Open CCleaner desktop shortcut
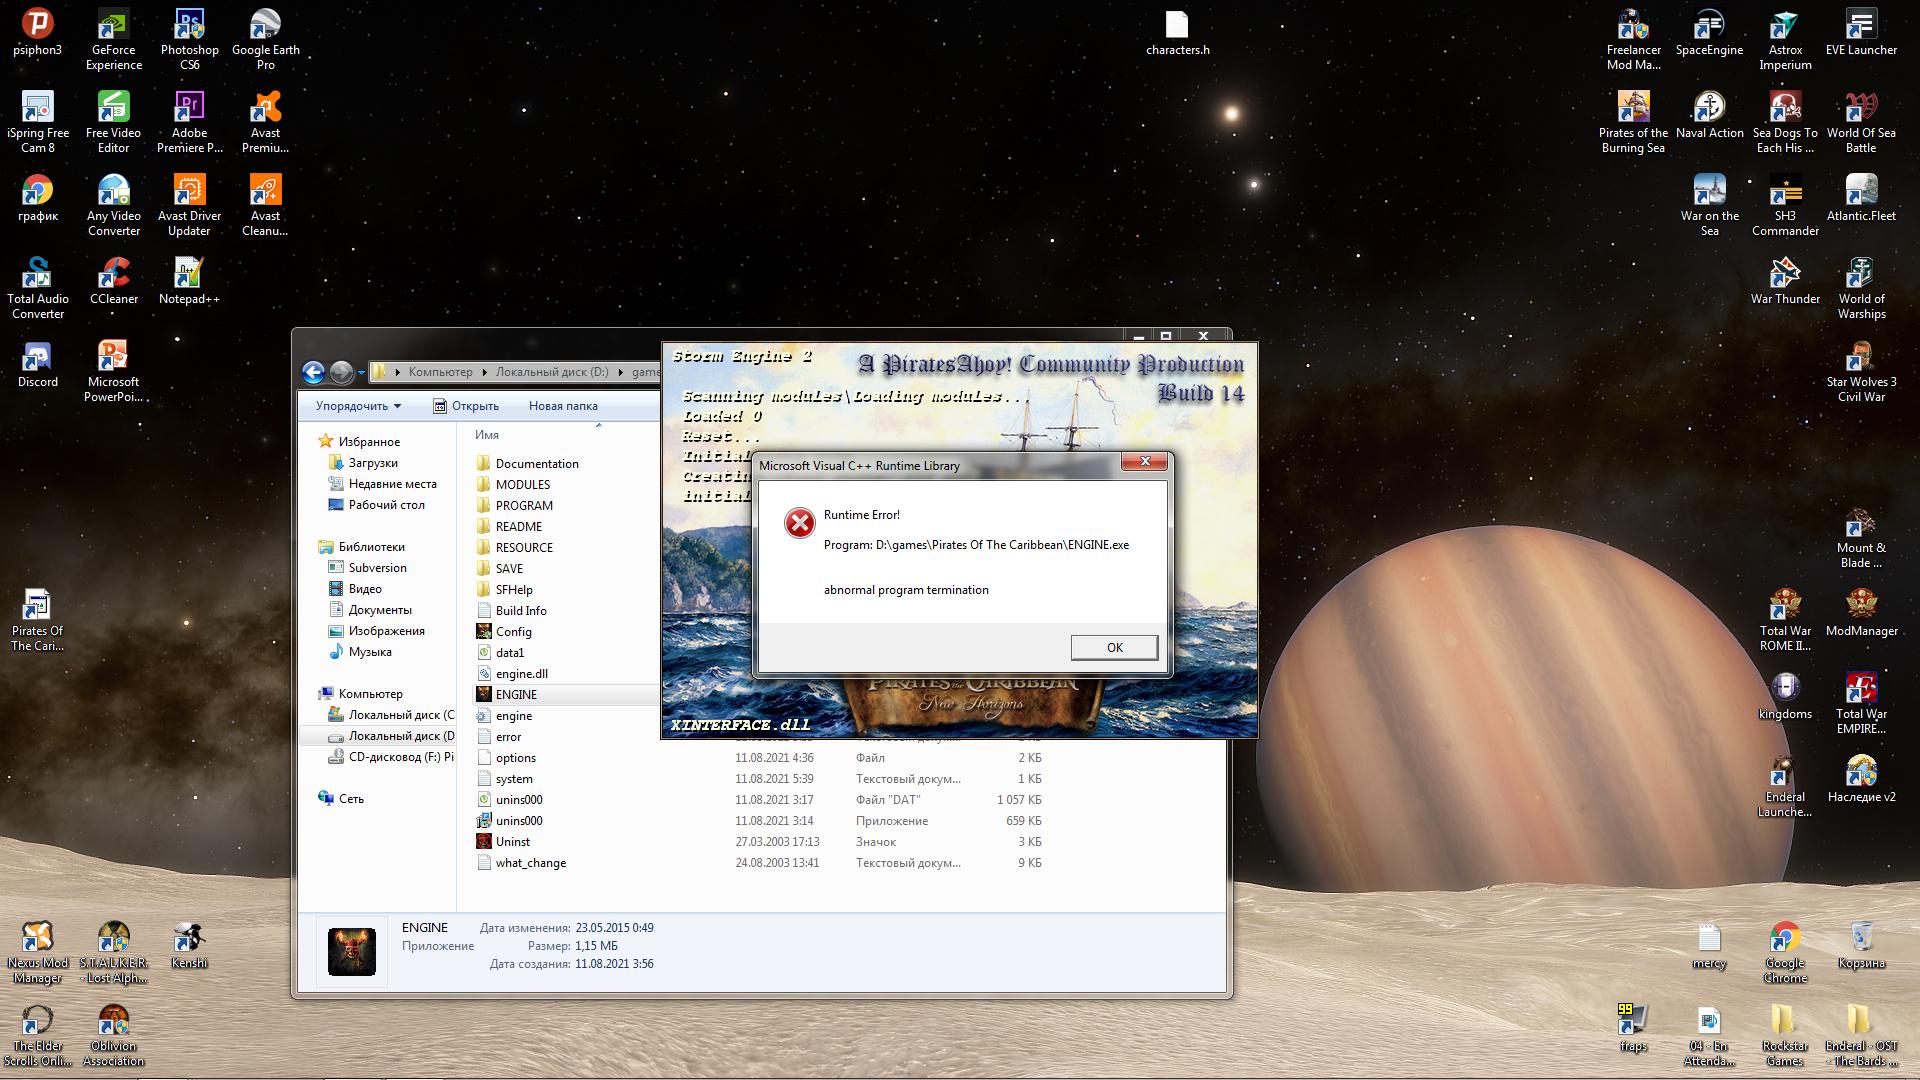The height and width of the screenshot is (1080, 1920). click(x=114, y=281)
